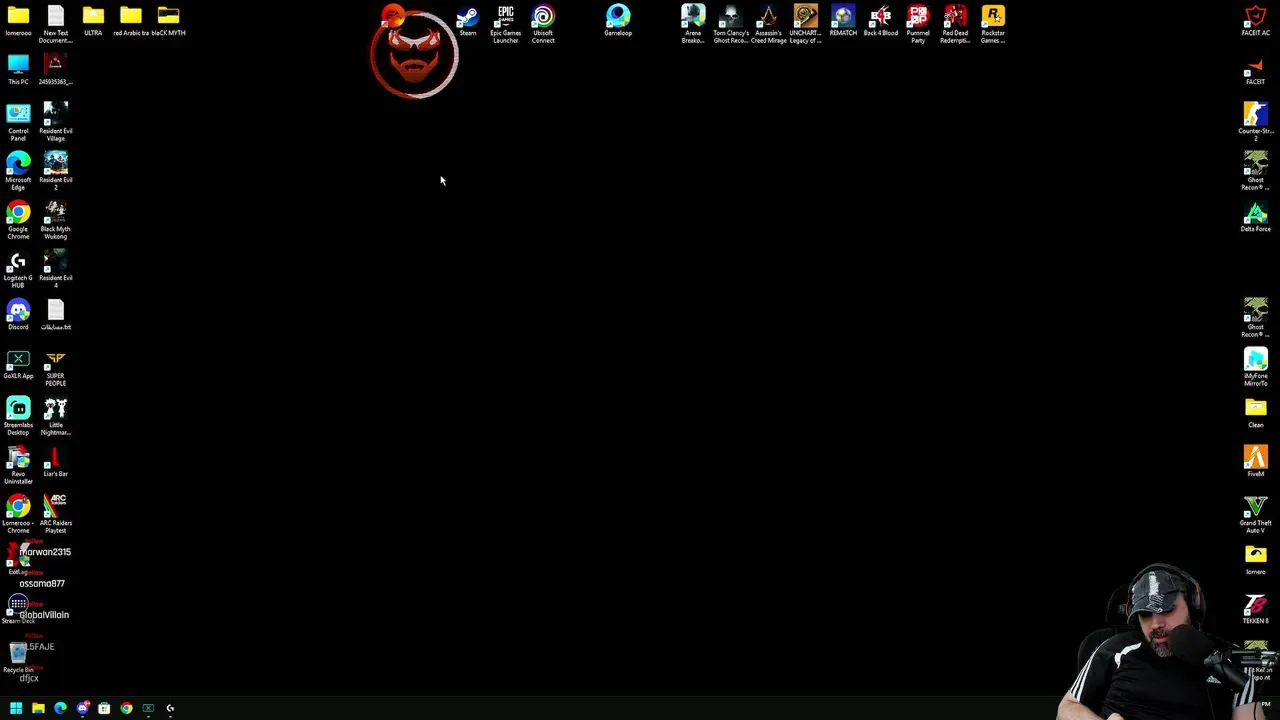1280x720 pixels.
Task: Click Streamlabs Desktop icon
Action: [x=18, y=416]
